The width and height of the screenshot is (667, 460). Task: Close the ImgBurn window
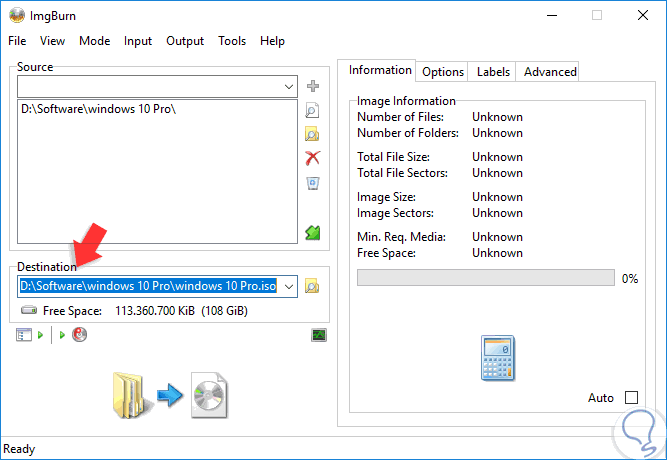(x=643, y=15)
